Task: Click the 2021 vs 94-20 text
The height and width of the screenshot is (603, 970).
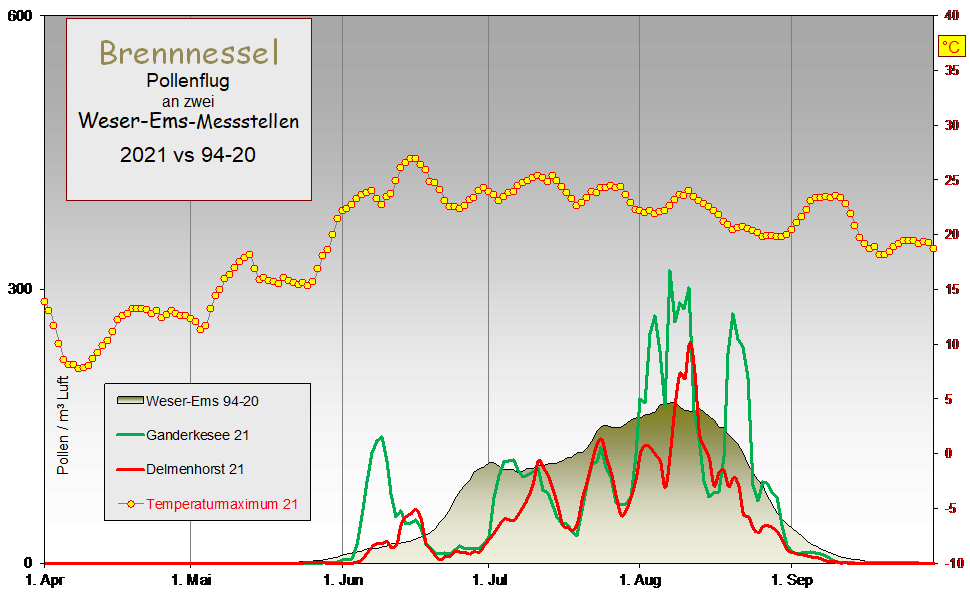Action: click(189, 155)
